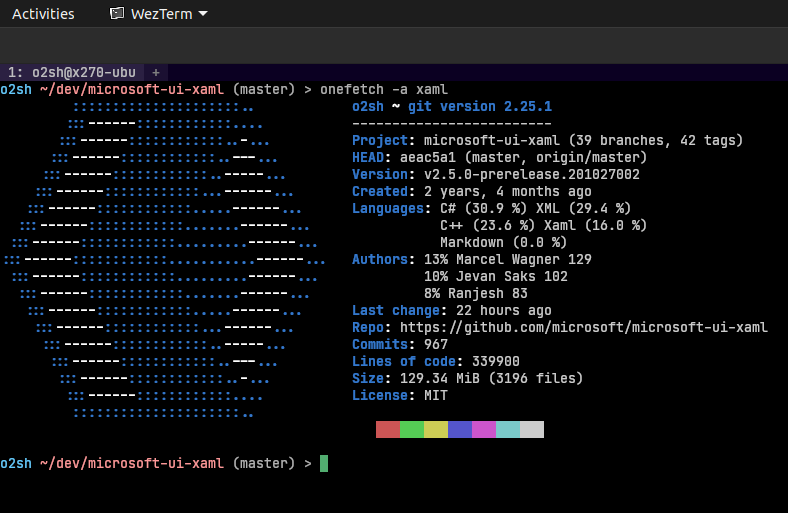The image size is (788, 513).
Task: Click the 'Authors' label
Action: pos(380,259)
